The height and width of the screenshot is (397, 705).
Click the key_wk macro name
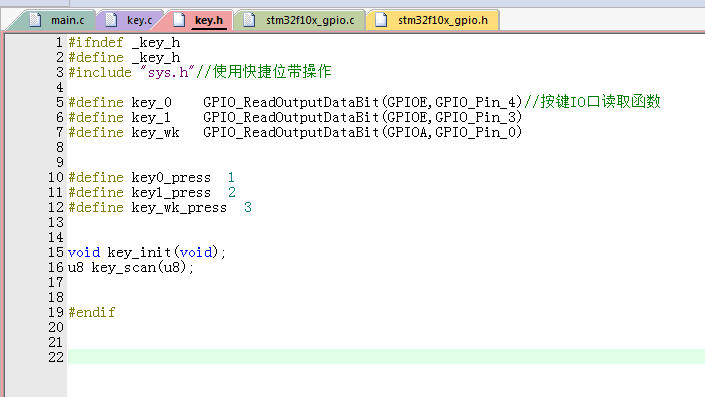[x=156, y=133]
